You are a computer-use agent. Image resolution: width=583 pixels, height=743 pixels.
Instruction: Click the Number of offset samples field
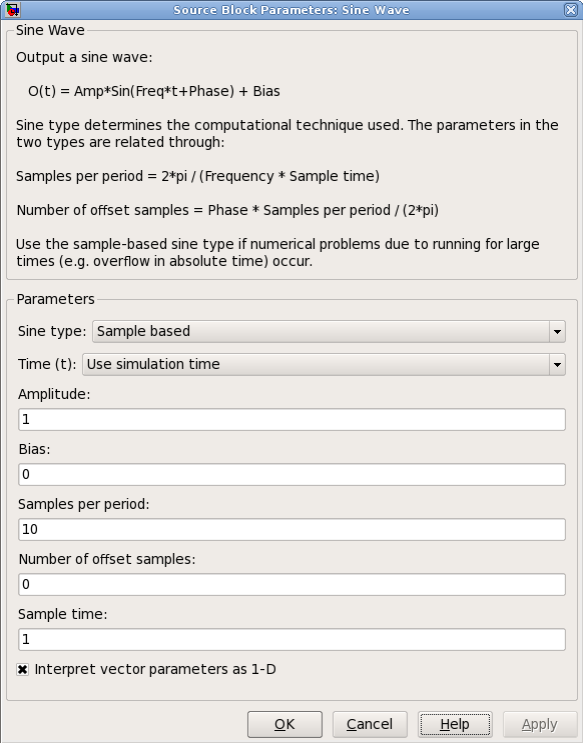(x=292, y=584)
